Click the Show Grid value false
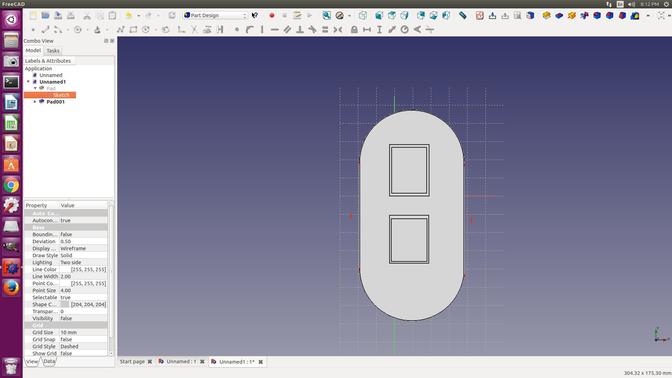 pos(83,353)
